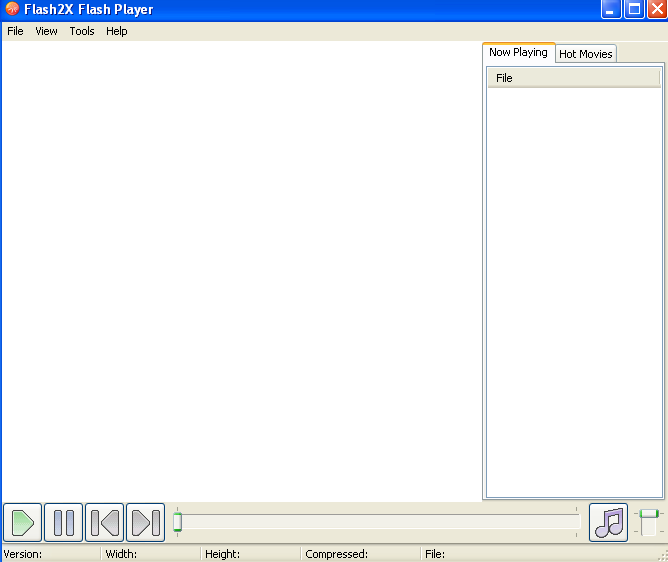
Task: Open the Tools menu
Action: pos(82,31)
